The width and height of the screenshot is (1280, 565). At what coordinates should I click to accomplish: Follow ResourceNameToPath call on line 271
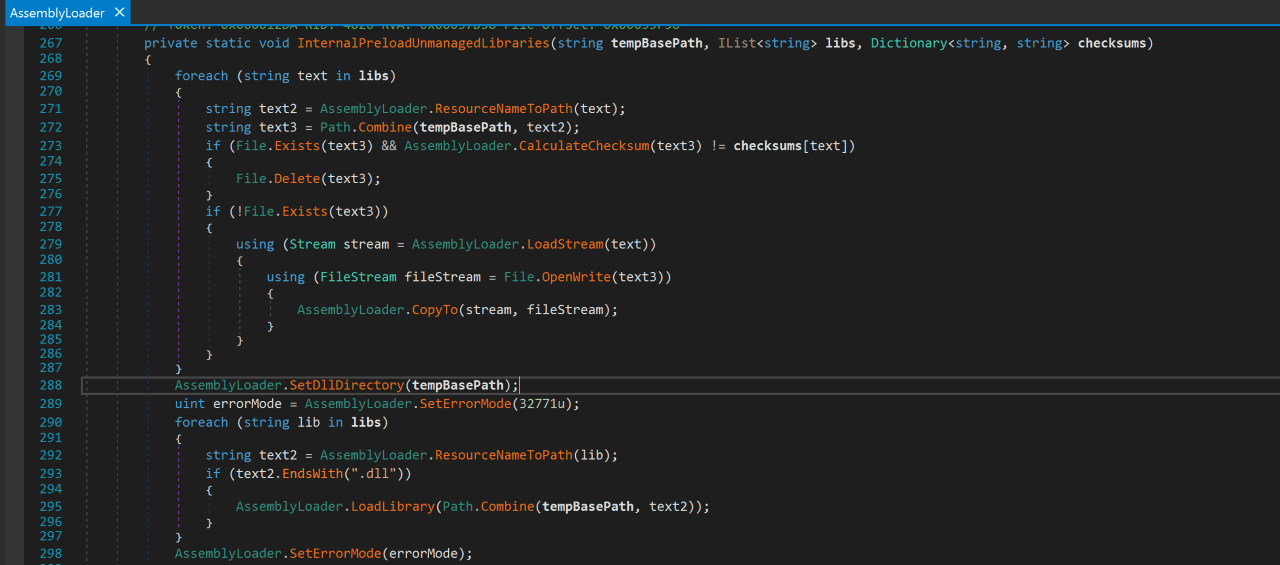click(515, 109)
